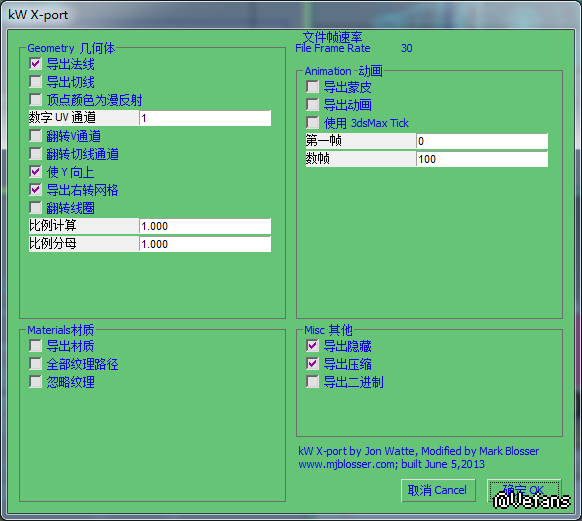Toggle the 使用 3dsMax Tick checkbox
582x521 pixels.
313,122
